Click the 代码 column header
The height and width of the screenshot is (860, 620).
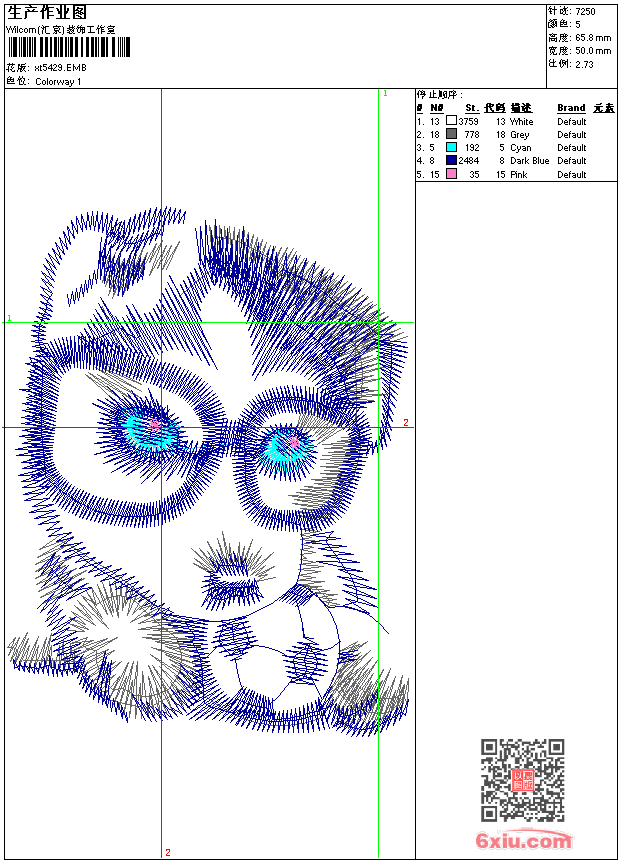click(494, 108)
